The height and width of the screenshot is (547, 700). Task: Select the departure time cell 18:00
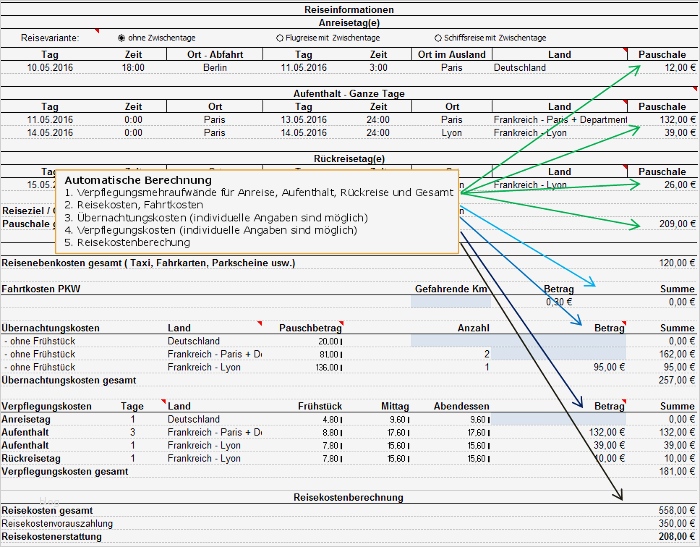133,68
